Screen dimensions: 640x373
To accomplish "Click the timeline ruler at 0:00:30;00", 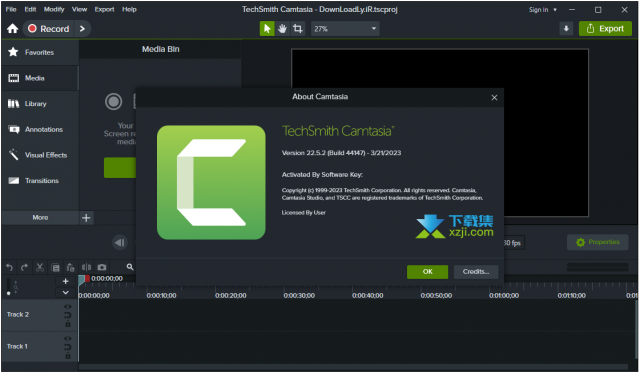I will (x=299, y=295).
